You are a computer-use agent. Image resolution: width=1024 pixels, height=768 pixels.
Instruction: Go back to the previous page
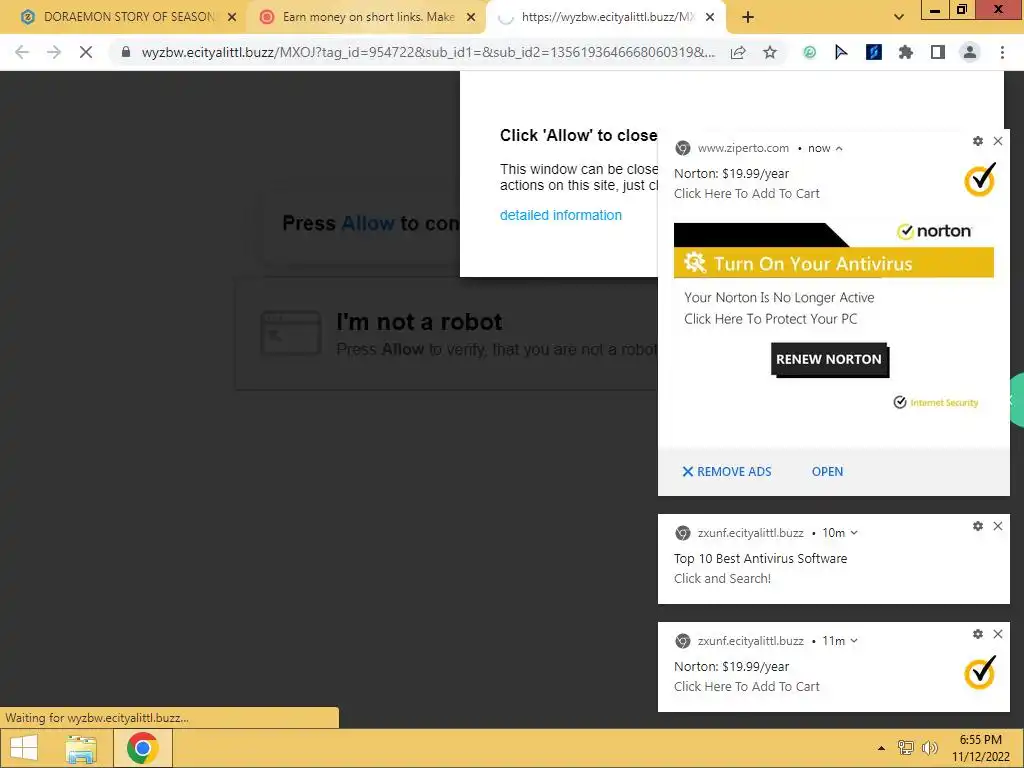coord(22,52)
